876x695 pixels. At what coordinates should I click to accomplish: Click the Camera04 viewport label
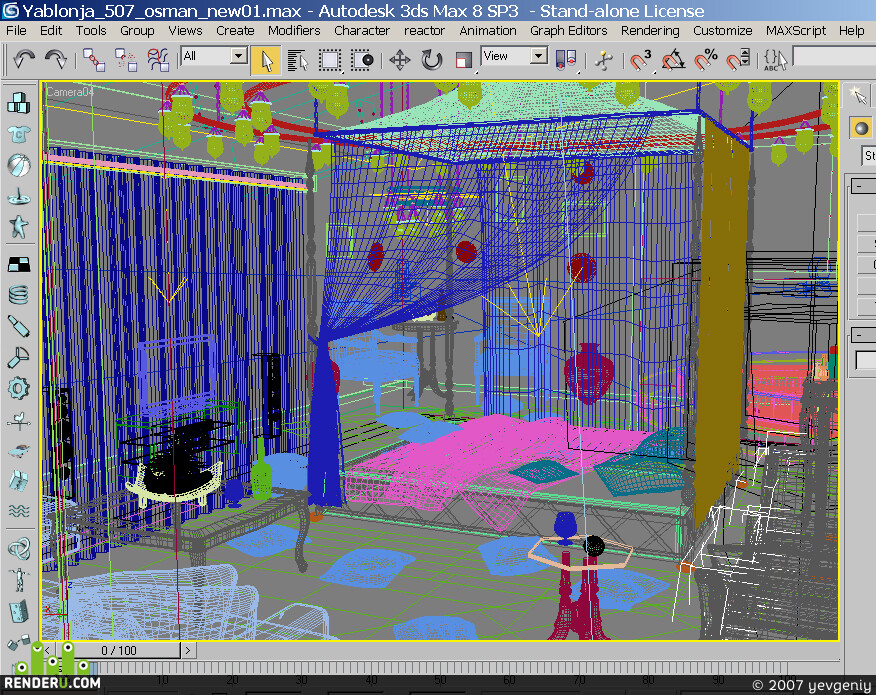[x=70, y=92]
